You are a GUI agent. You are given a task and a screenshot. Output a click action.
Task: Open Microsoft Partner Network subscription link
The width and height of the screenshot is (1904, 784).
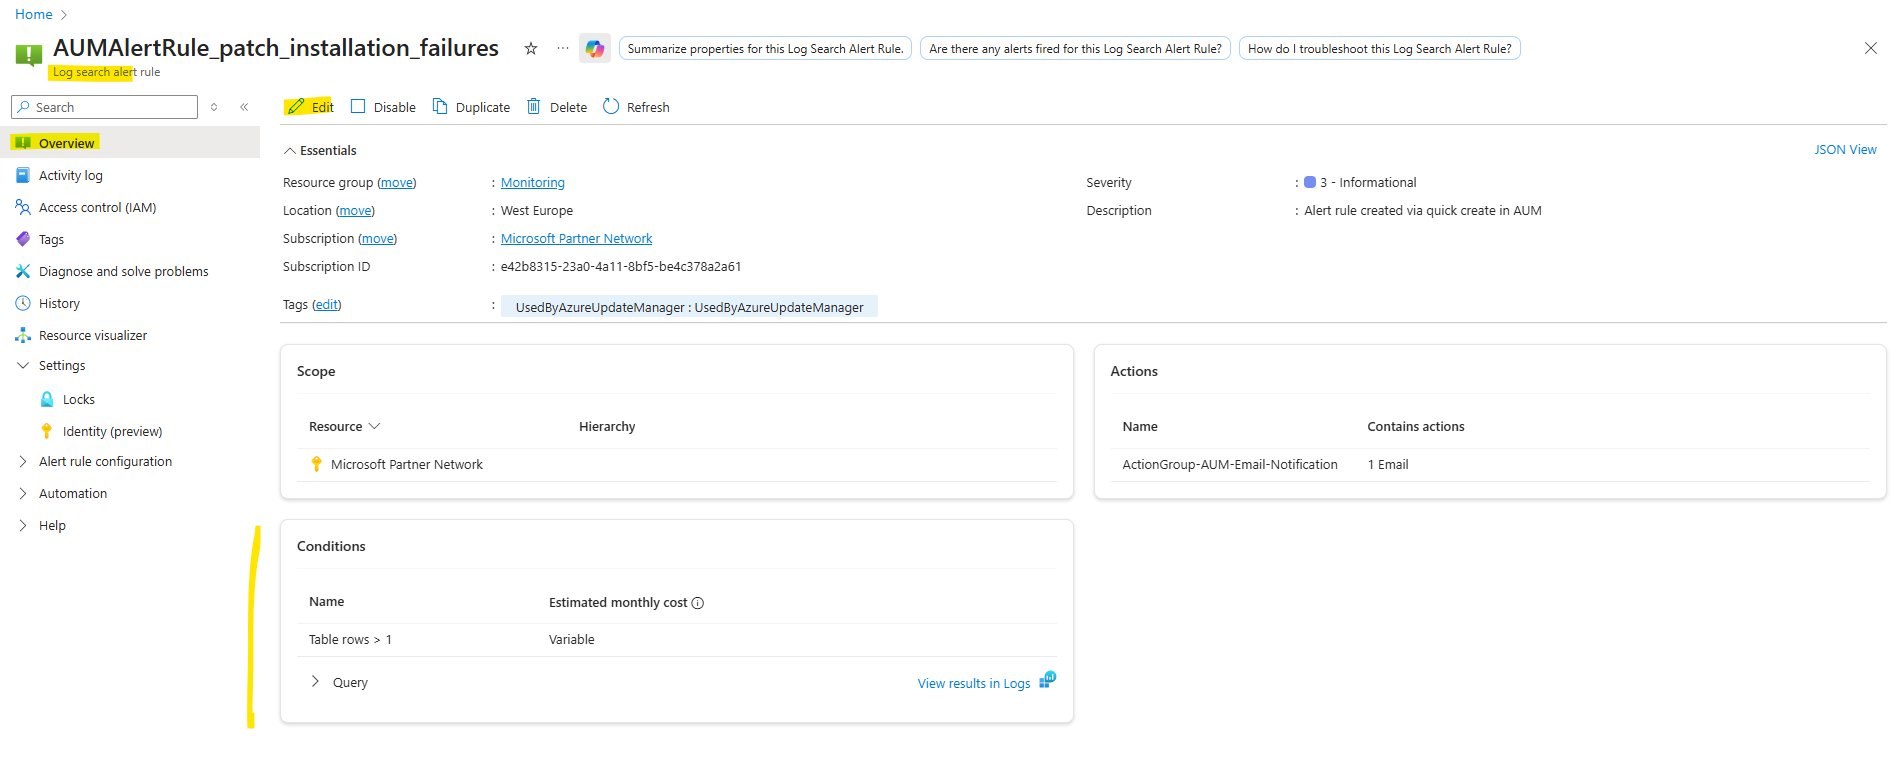pos(576,239)
